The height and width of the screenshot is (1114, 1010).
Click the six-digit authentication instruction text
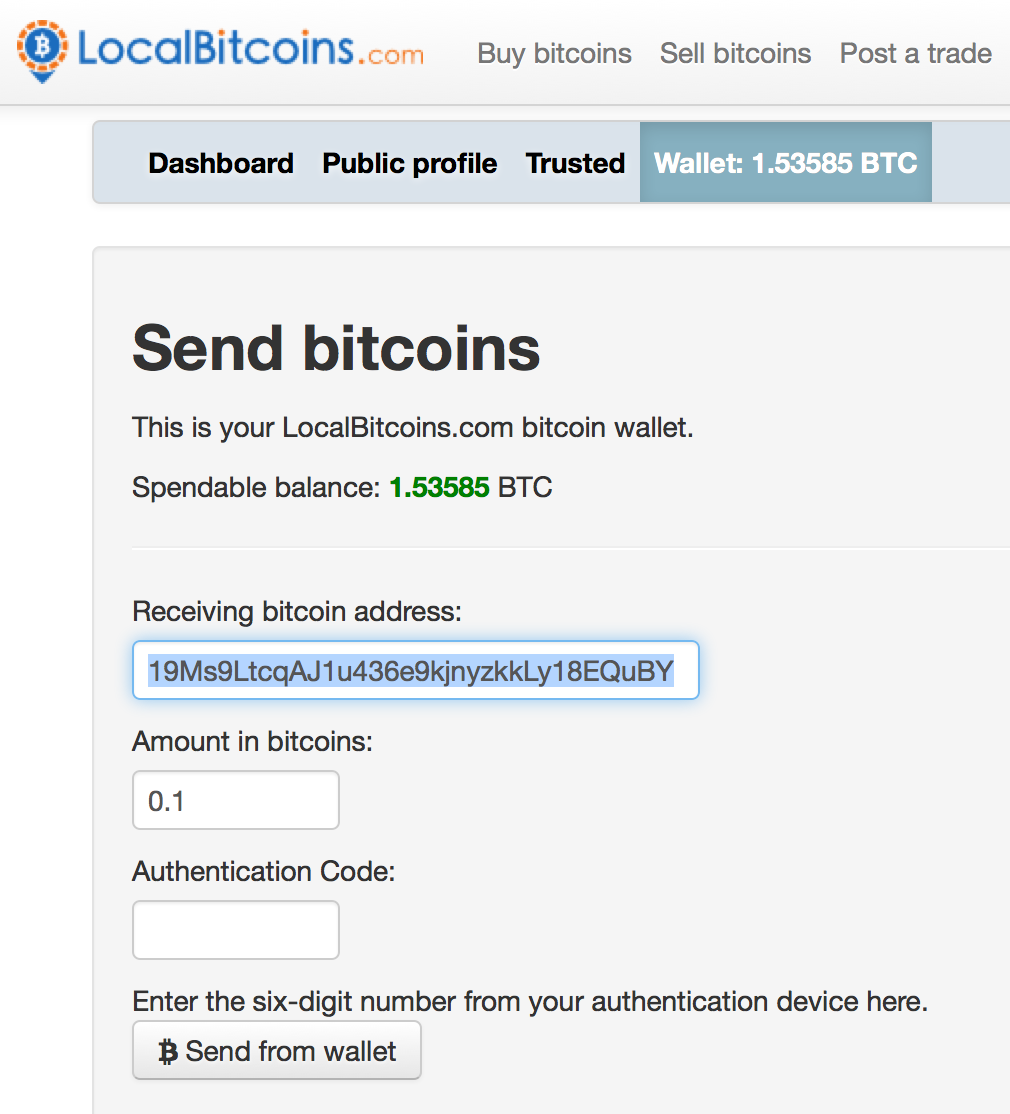pyautogui.click(x=528, y=1001)
